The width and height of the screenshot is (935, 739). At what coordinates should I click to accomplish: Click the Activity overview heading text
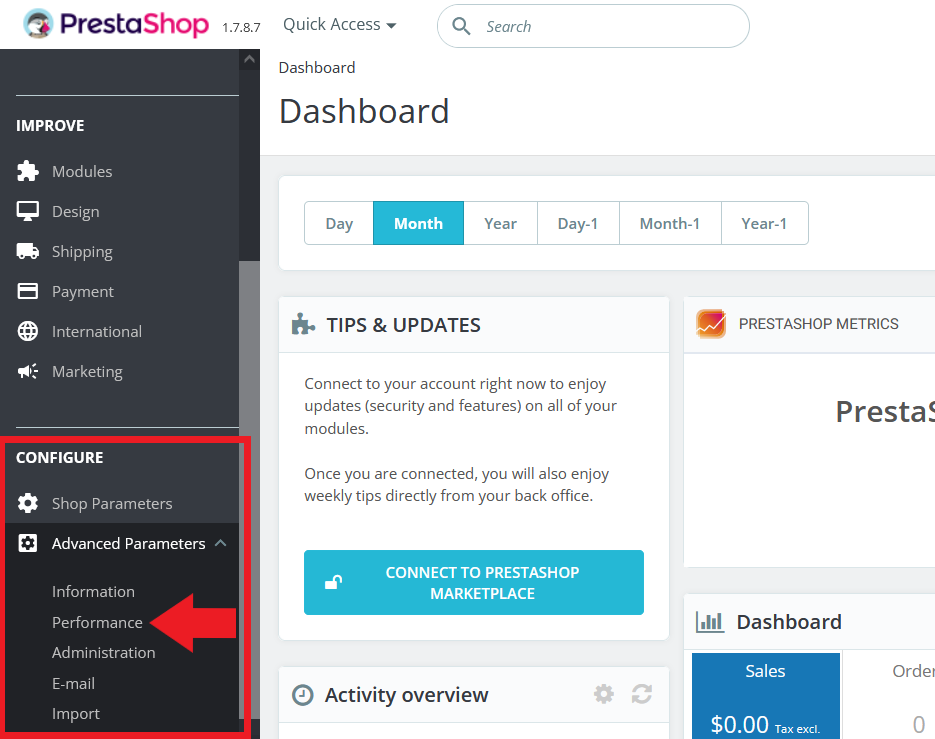pos(406,695)
